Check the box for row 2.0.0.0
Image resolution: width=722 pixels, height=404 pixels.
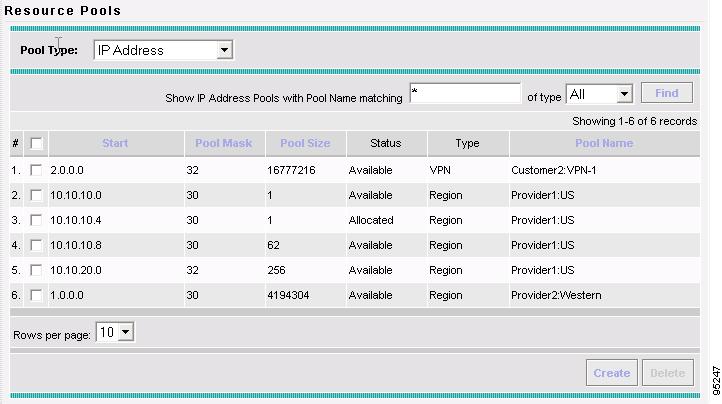coord(36,170)
